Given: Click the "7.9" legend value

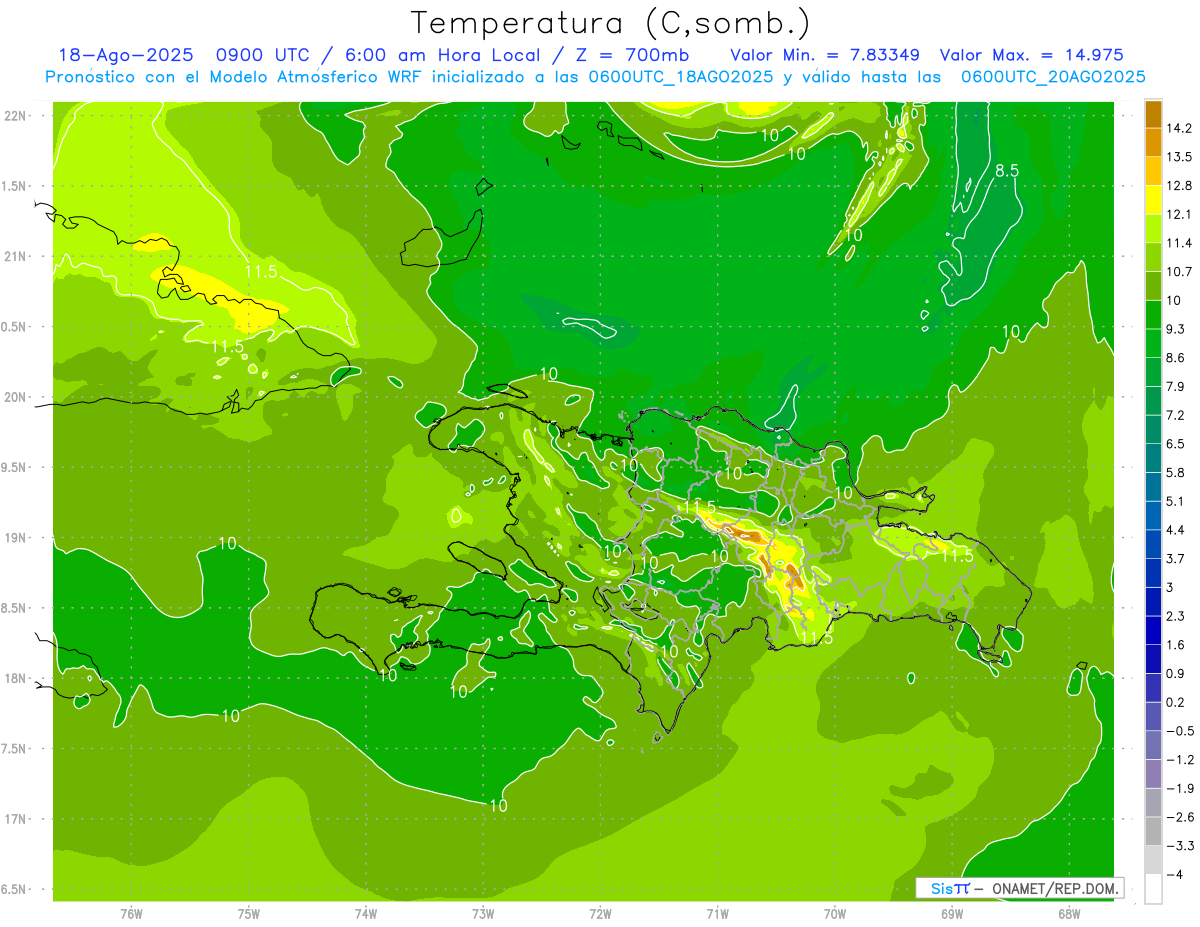Looking at the screenshot, I should [x=1175, y=386].
